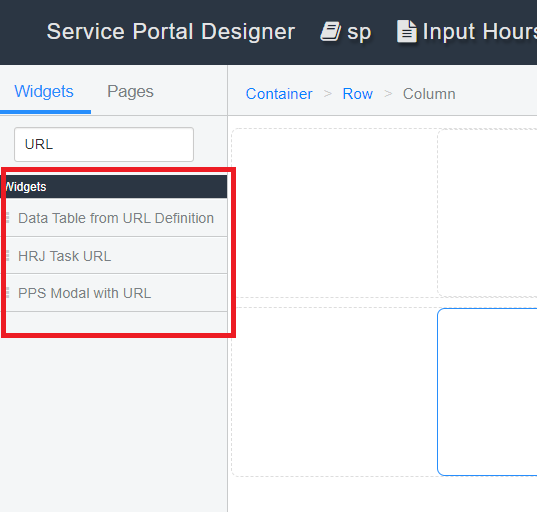Click the sp portal name in header
Image resolution: width=537 pixels, height=512 pixels.
[359, 32]
